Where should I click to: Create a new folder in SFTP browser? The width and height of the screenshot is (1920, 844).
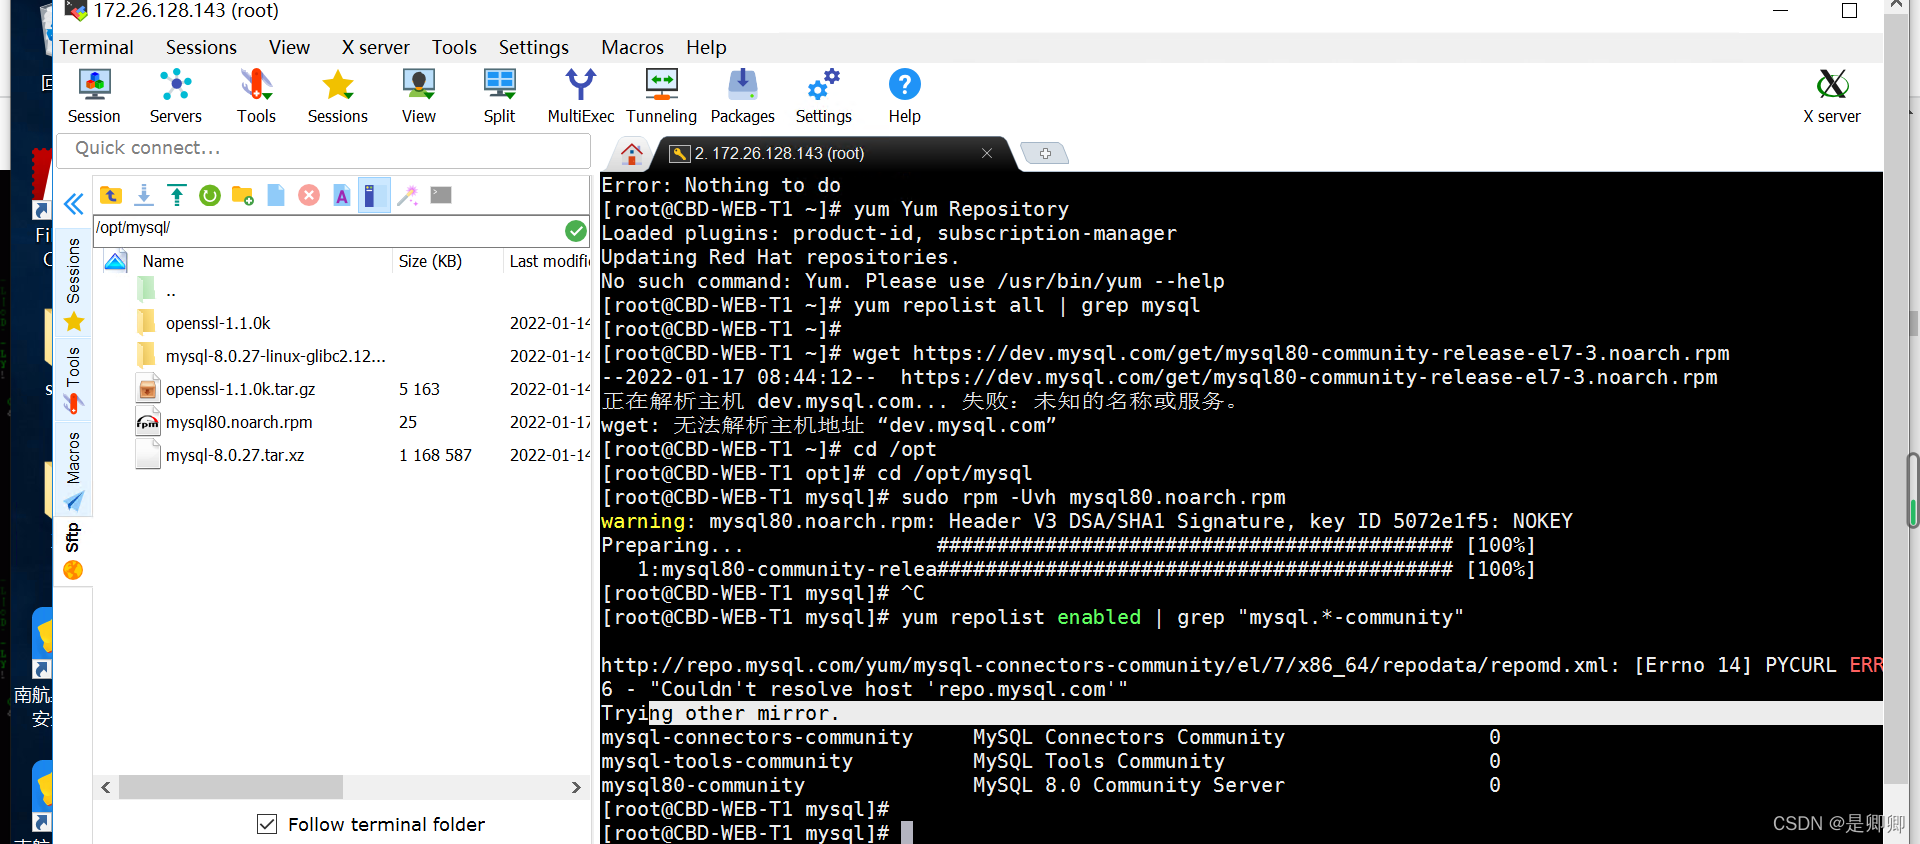pos(243,195)
